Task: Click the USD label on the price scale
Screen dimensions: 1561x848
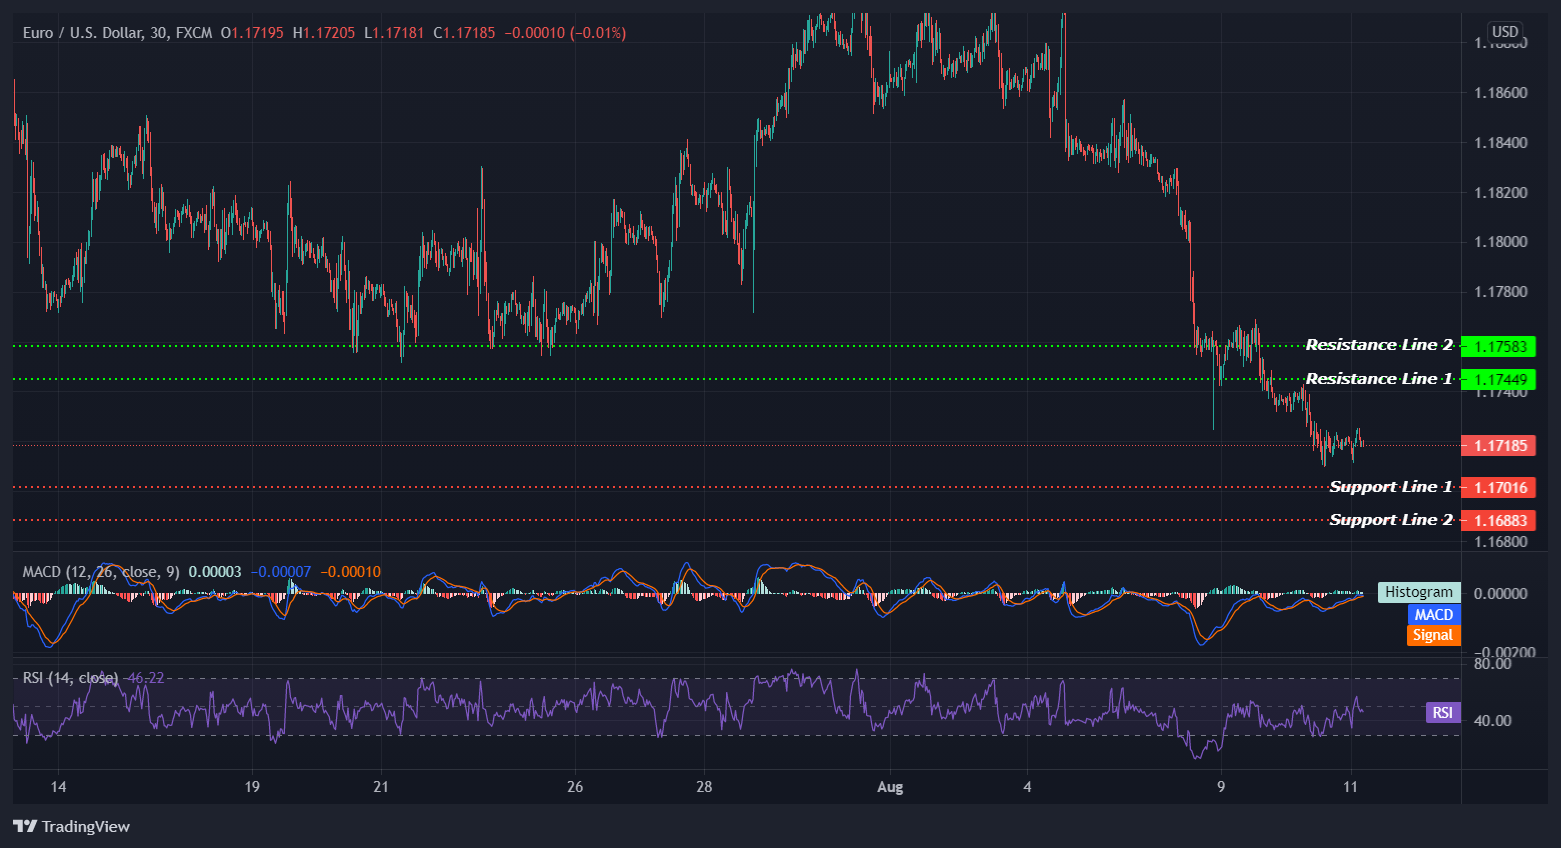Action: tap(1505, 32)
